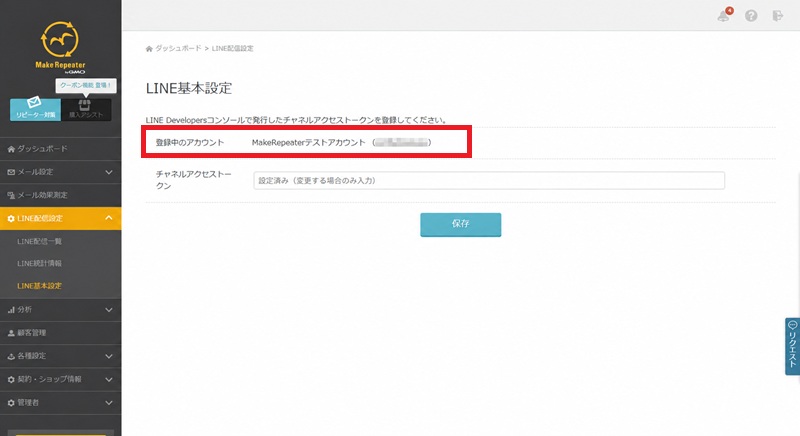The width and height of the screenshot is (800, 436).
Task: Open the メール設定 sidebar menu
Action: pos(60,172)
